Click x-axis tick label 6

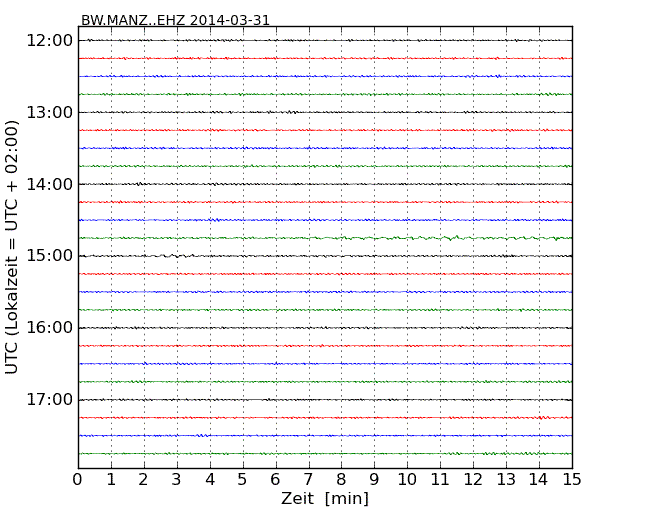click(x=275, y=480)
